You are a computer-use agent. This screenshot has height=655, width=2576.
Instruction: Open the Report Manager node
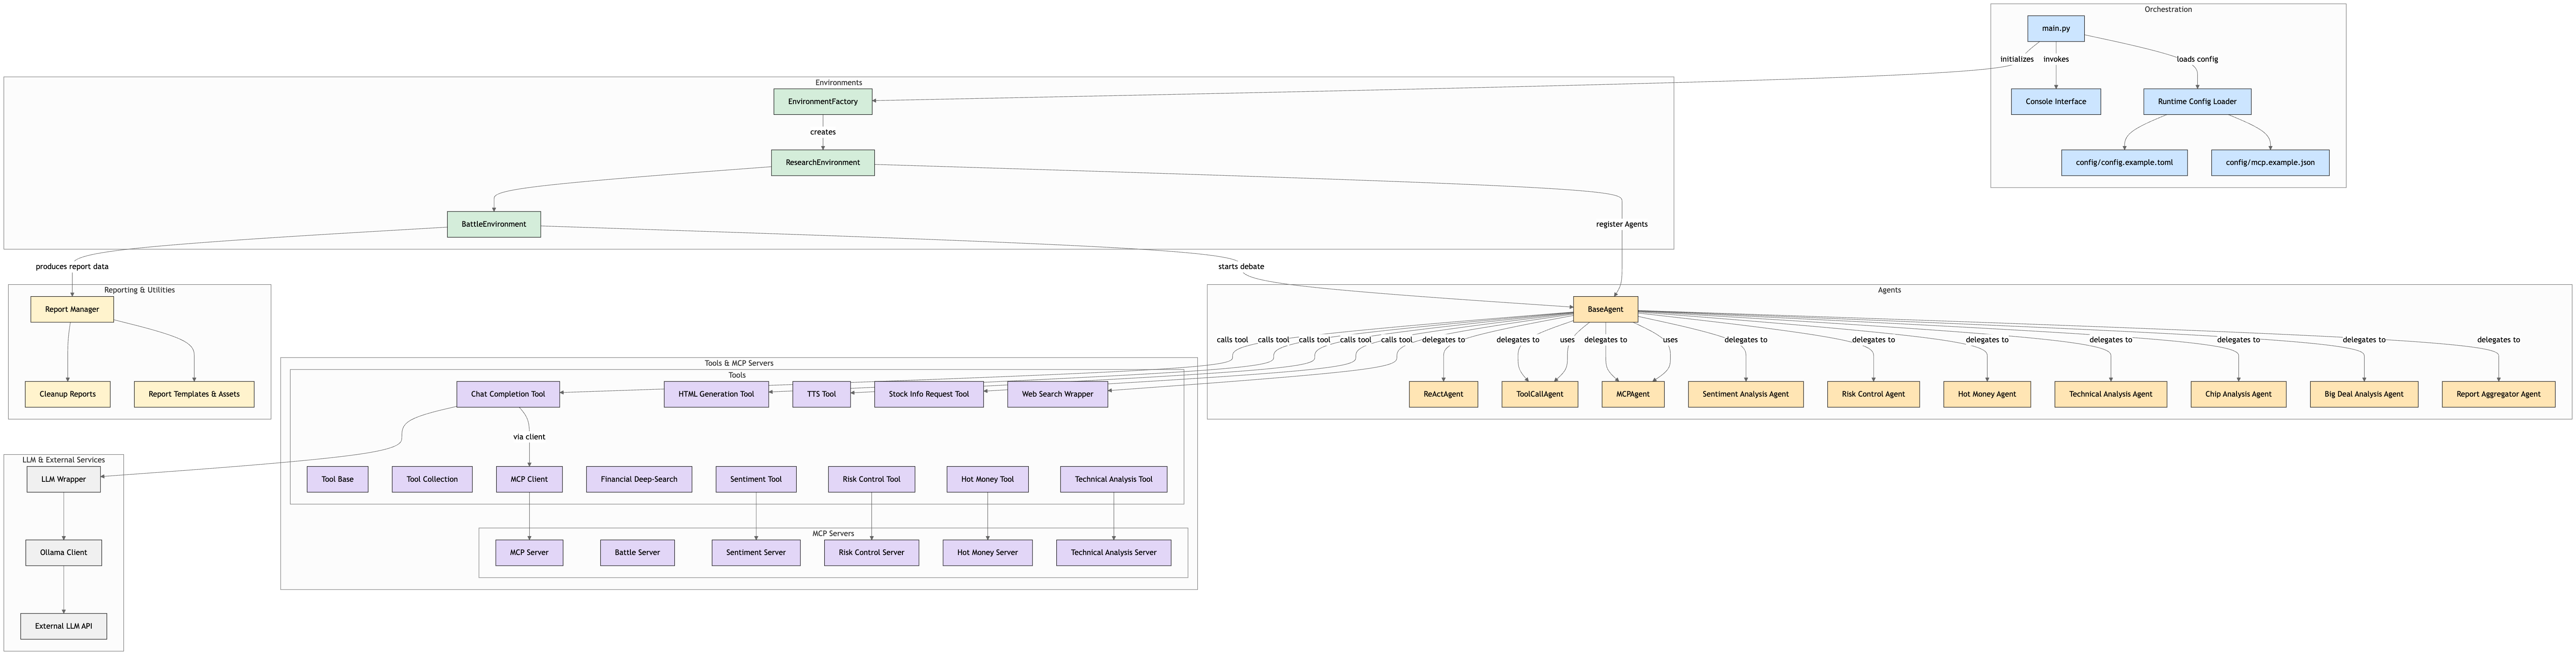click(x=71, y=309)
